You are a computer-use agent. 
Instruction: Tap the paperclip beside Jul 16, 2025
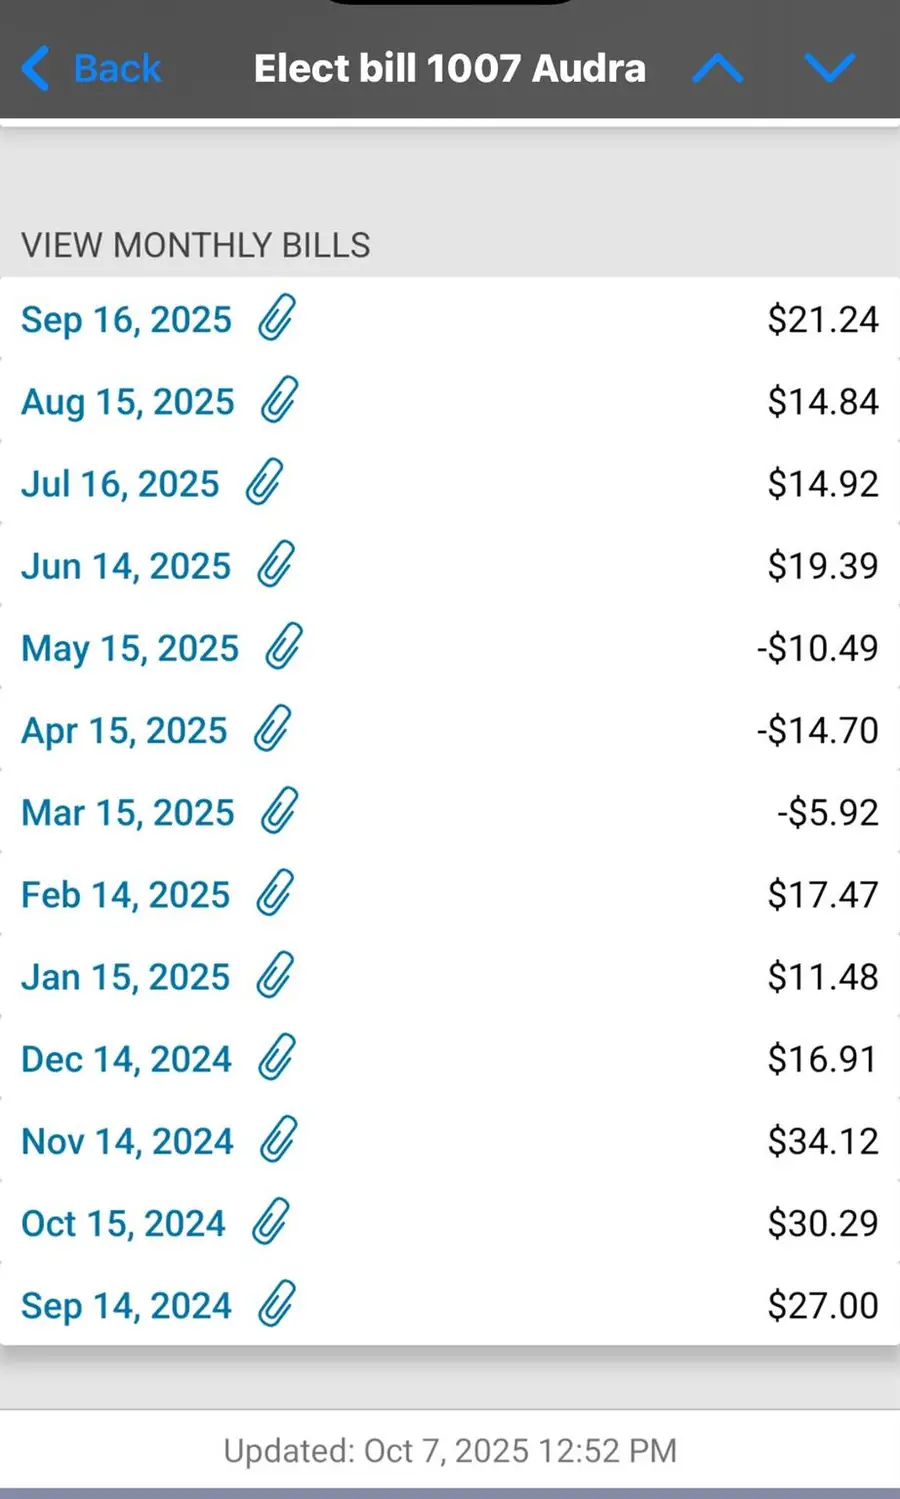(x=265, y=483)
